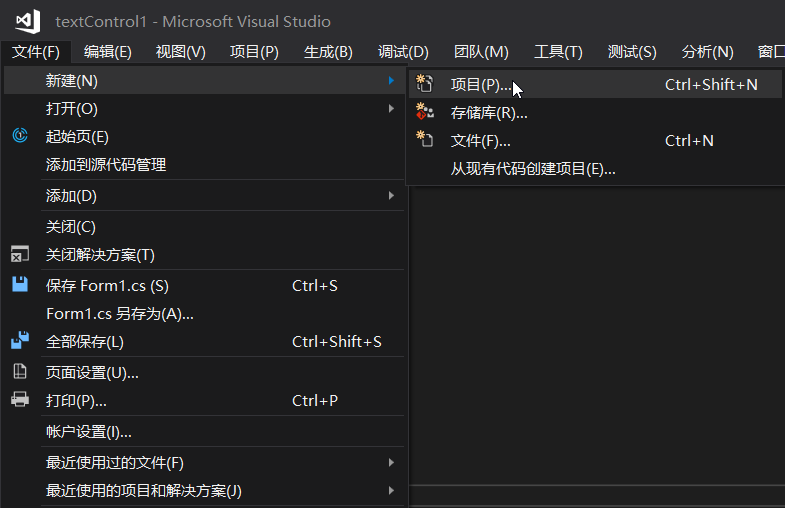Select 全部保存(L) menu entry
Image resolution: width=785 pixels, height=508 pixels.
204,342
